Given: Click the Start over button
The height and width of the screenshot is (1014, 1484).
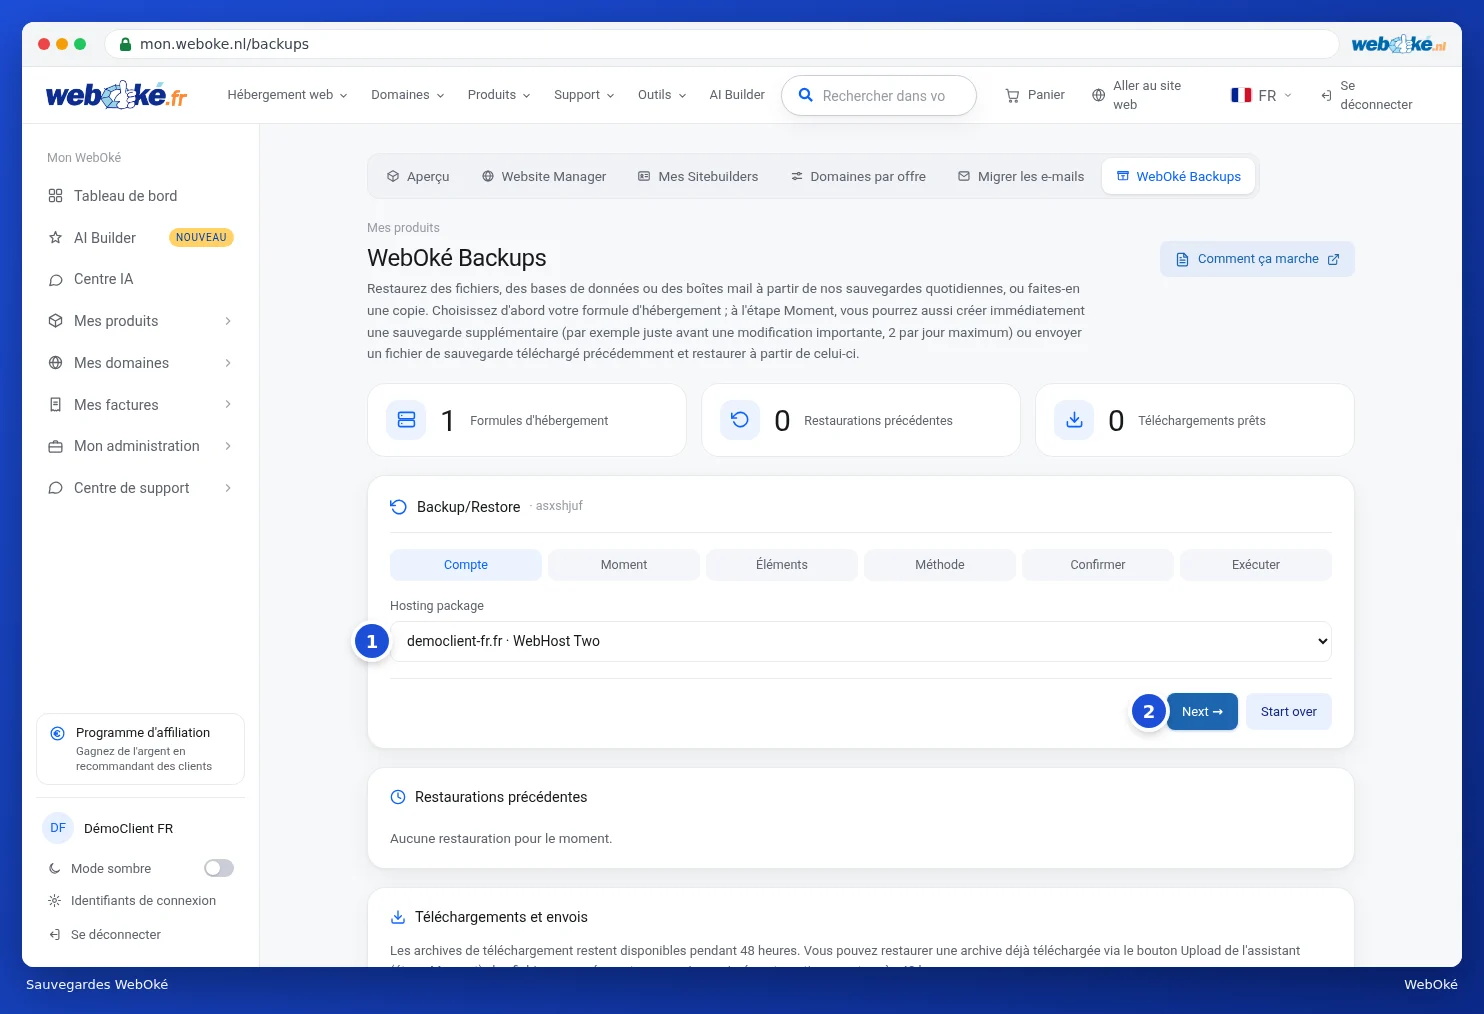Looking at the screenshot, I should [x=1289, y=712].
